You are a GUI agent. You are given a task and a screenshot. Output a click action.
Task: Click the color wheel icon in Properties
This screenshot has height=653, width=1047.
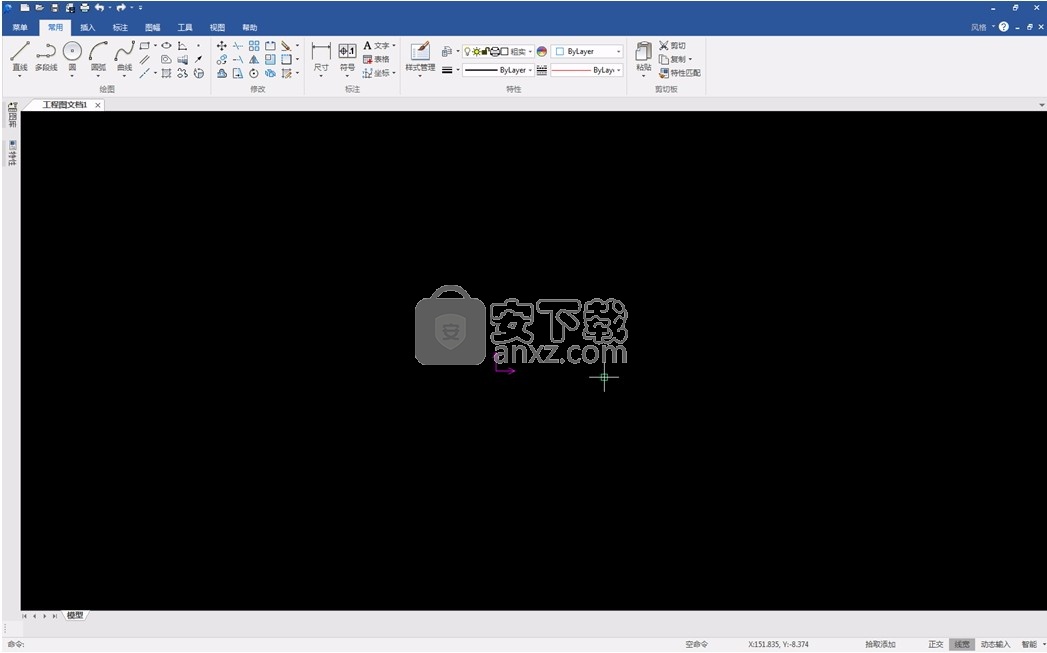click(x=542, y=51)
